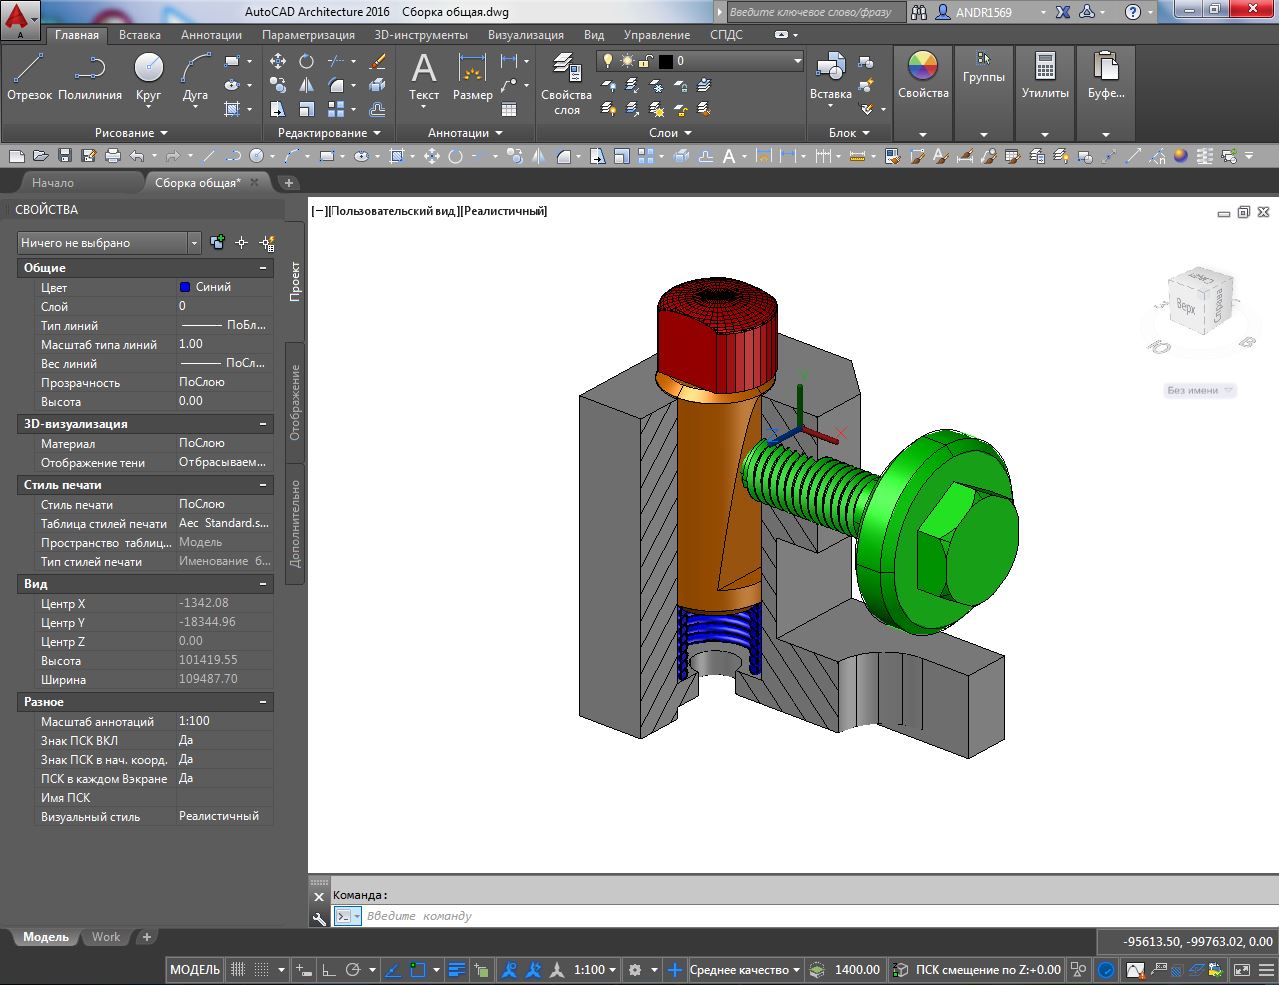The width and height of the screenshot is (1279, 985).
Task: Toggle hardware acceleration blue circle icon
Action: tap(1106, 970)
